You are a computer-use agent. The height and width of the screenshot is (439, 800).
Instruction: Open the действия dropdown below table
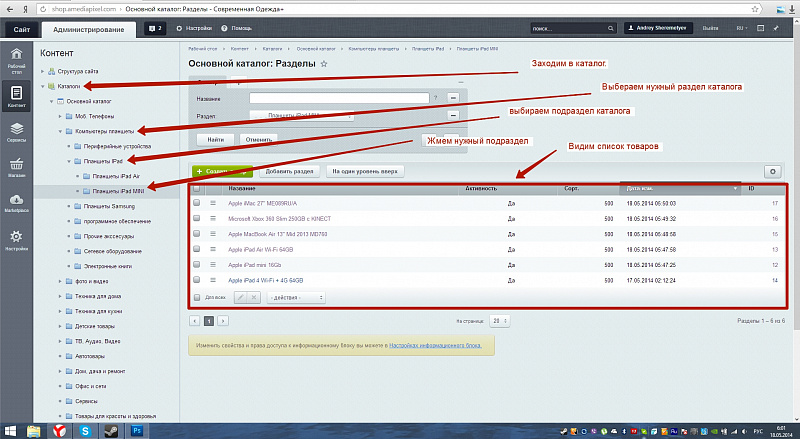coord(296,298)
